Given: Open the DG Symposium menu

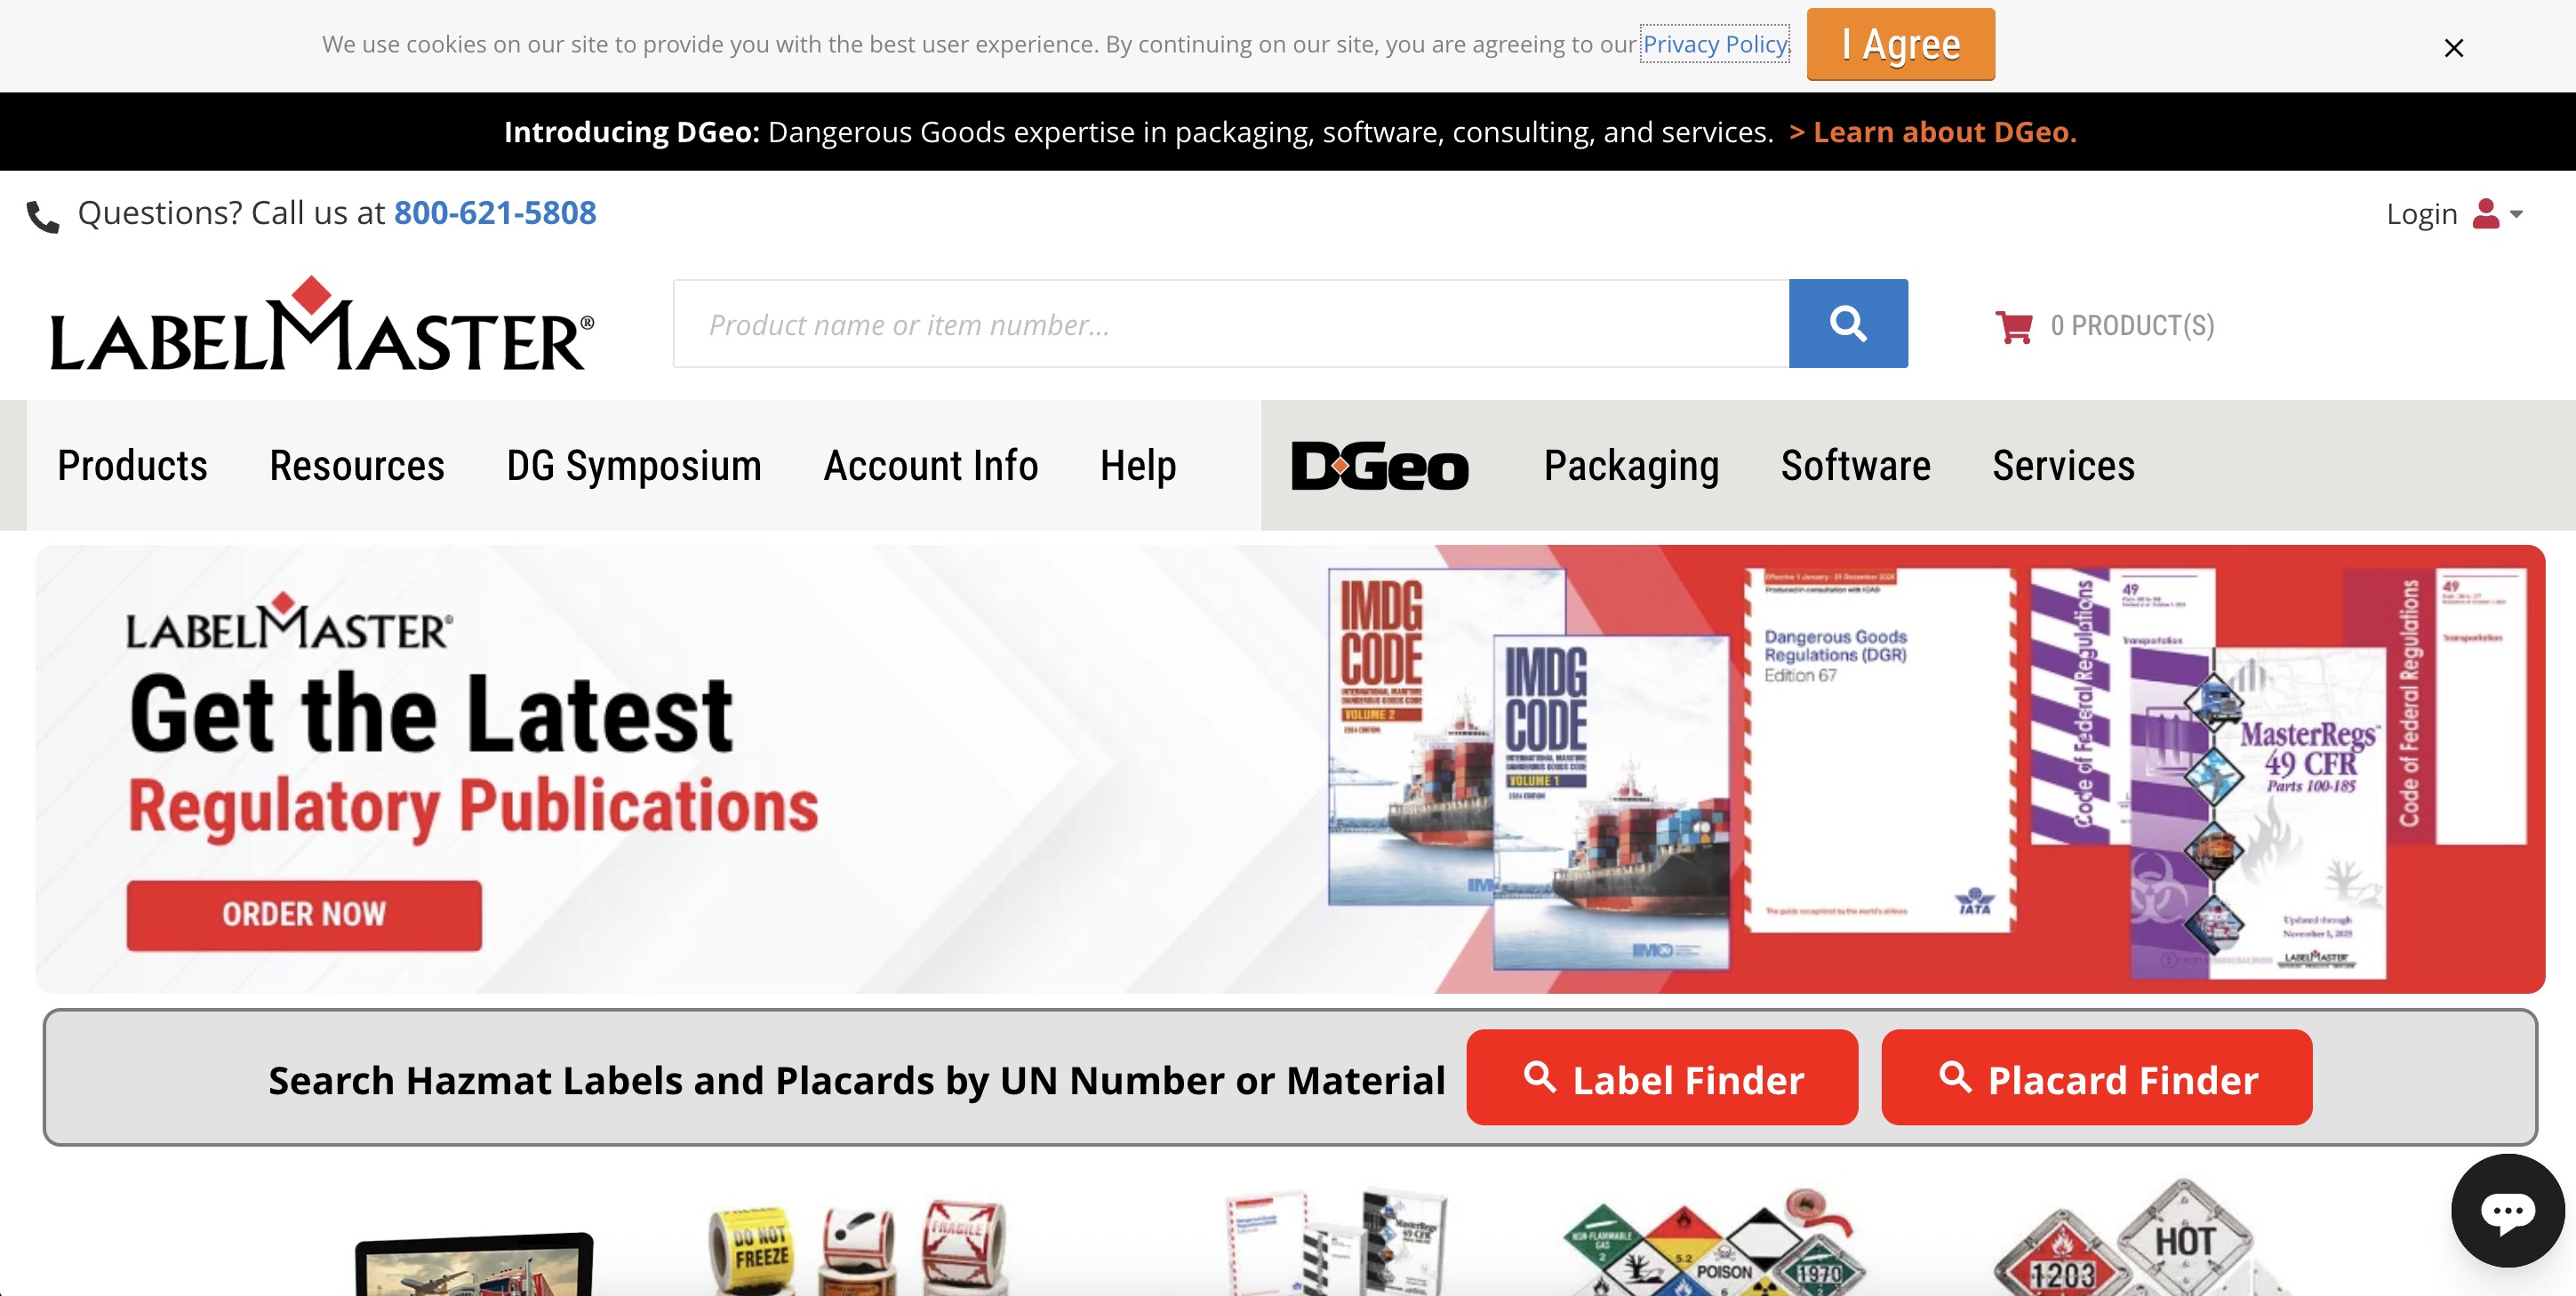Looking at the screenshot, I should click(634, 465).
